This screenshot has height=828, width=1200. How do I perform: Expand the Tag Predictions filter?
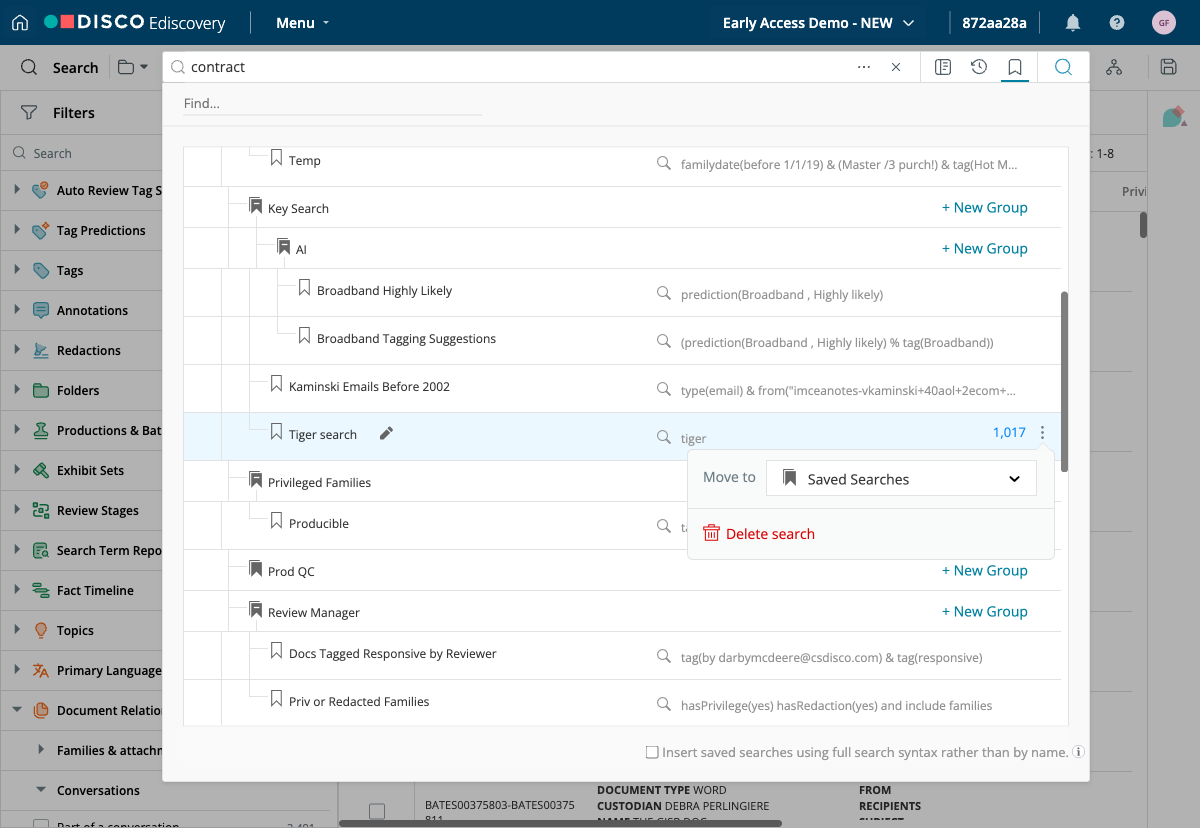(x=17, y=230)
